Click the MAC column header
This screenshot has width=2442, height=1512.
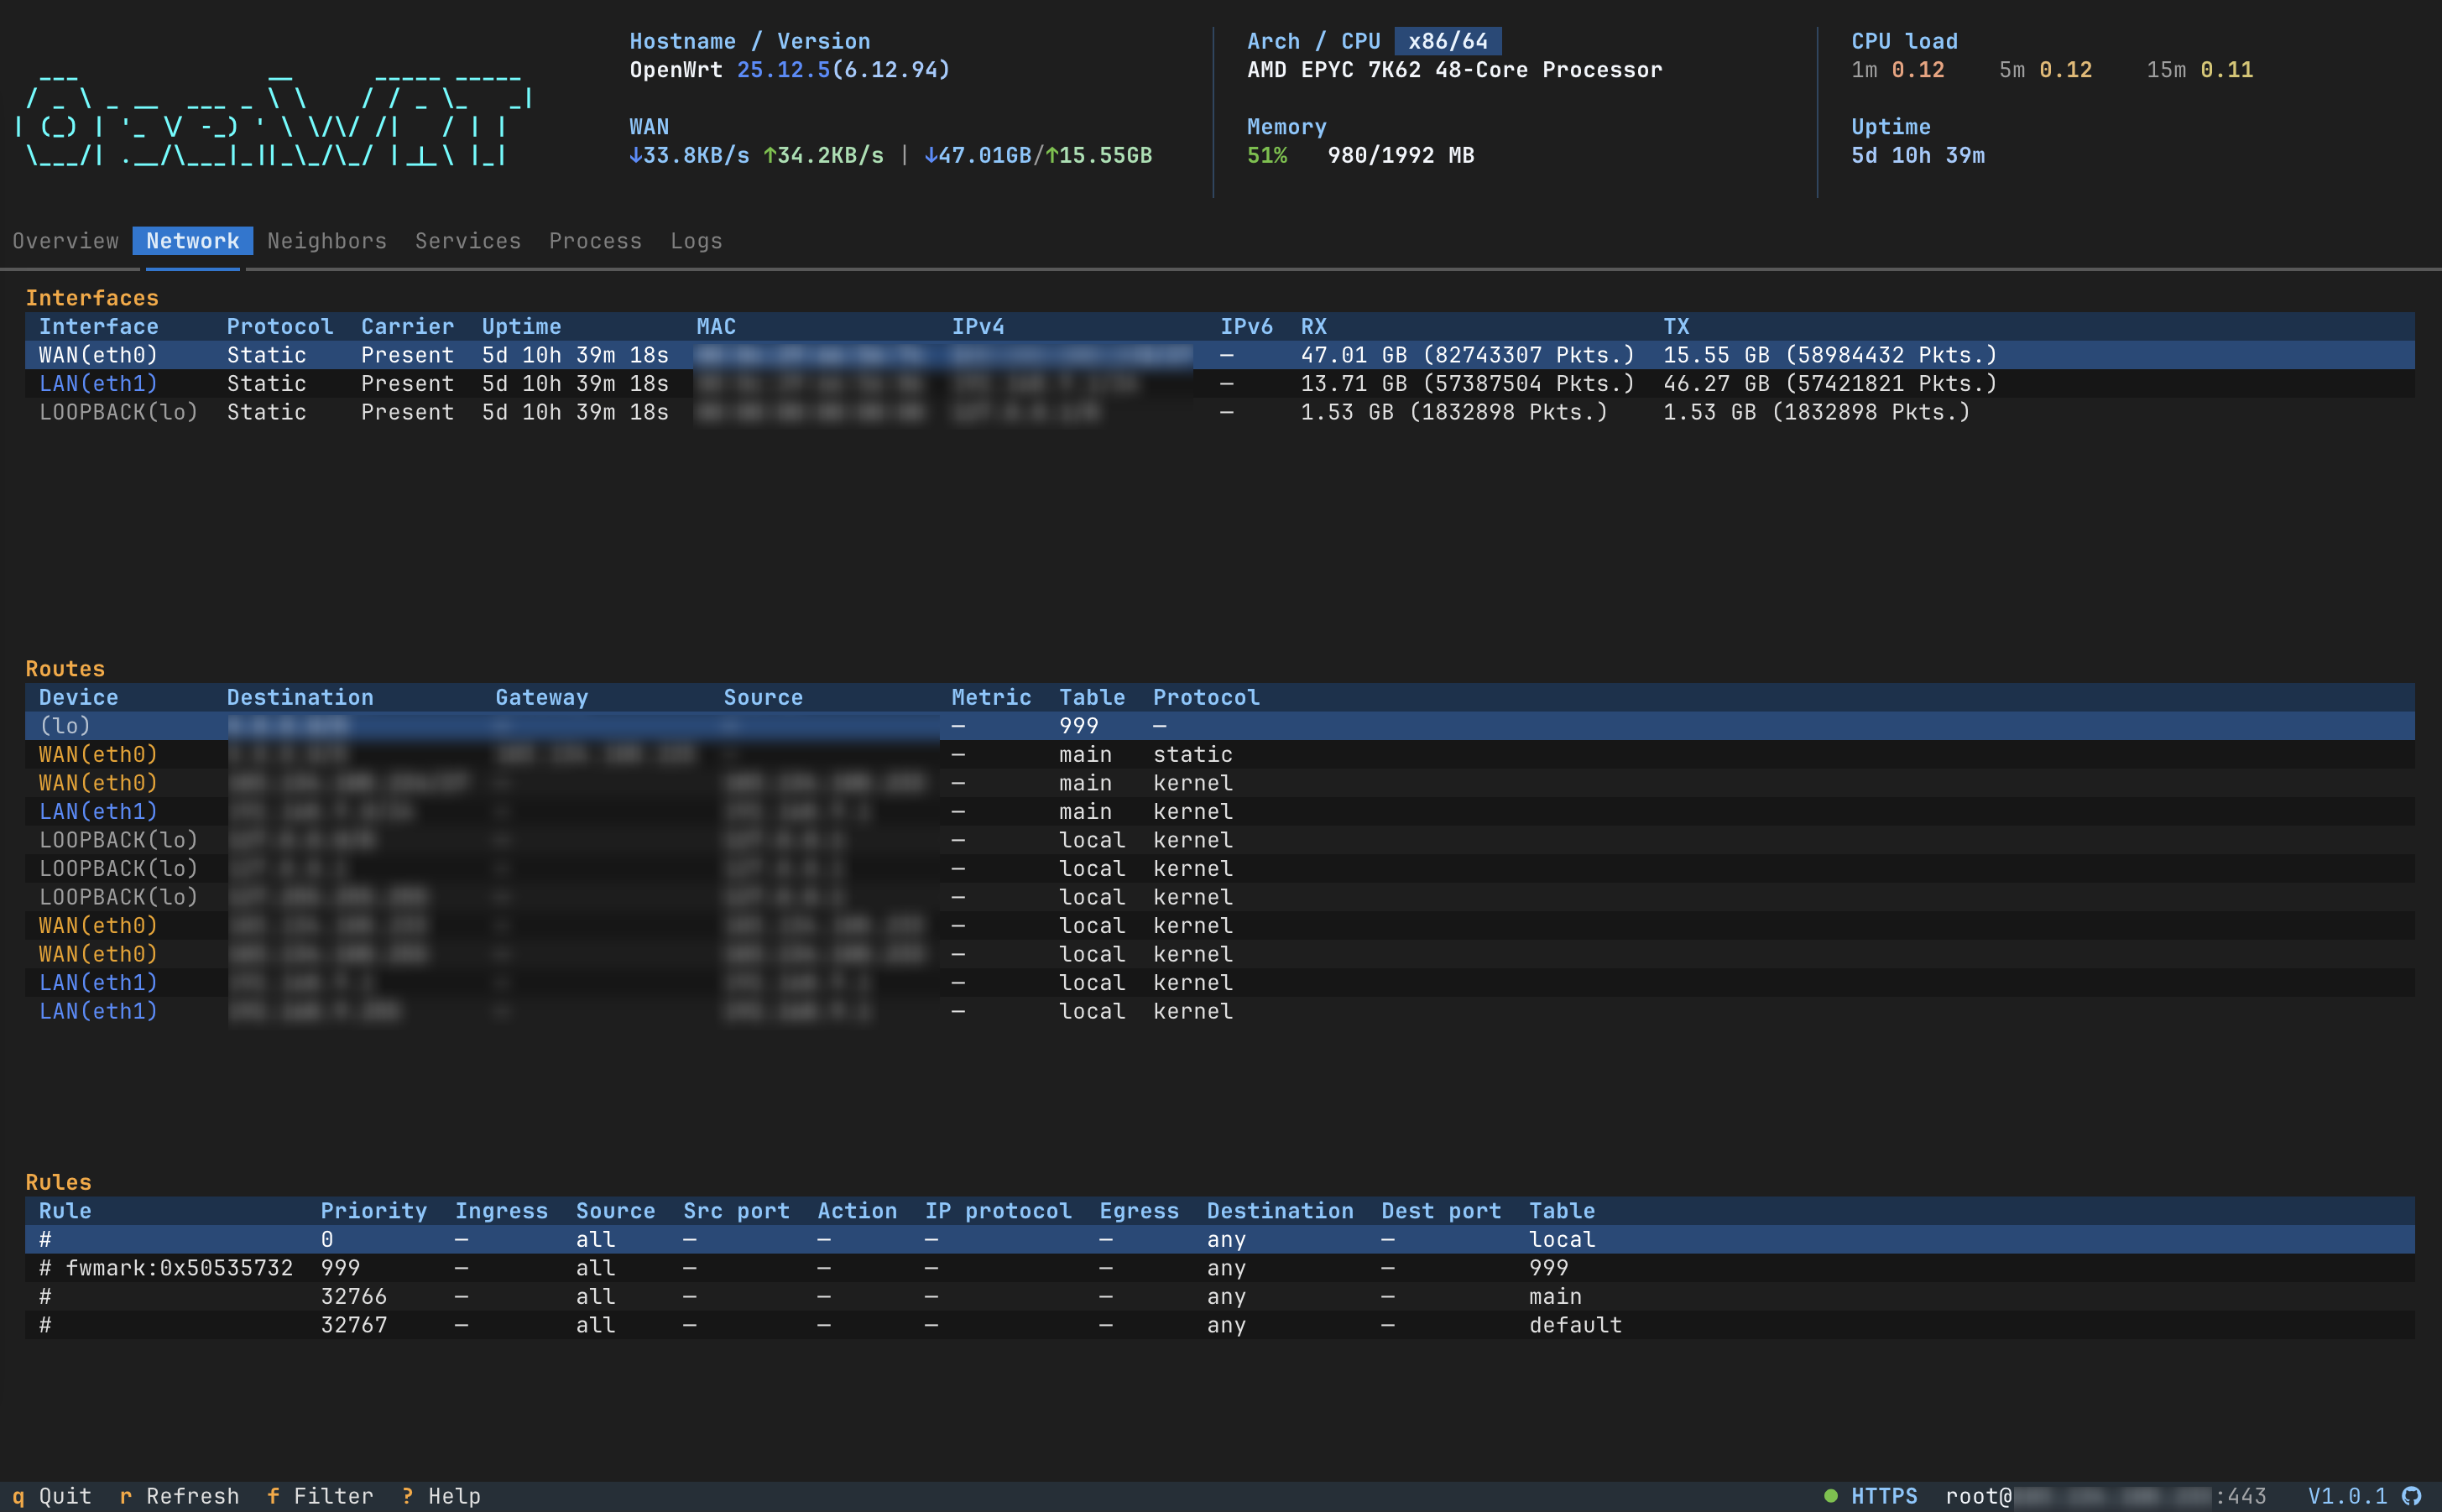(x=716, y=326)
